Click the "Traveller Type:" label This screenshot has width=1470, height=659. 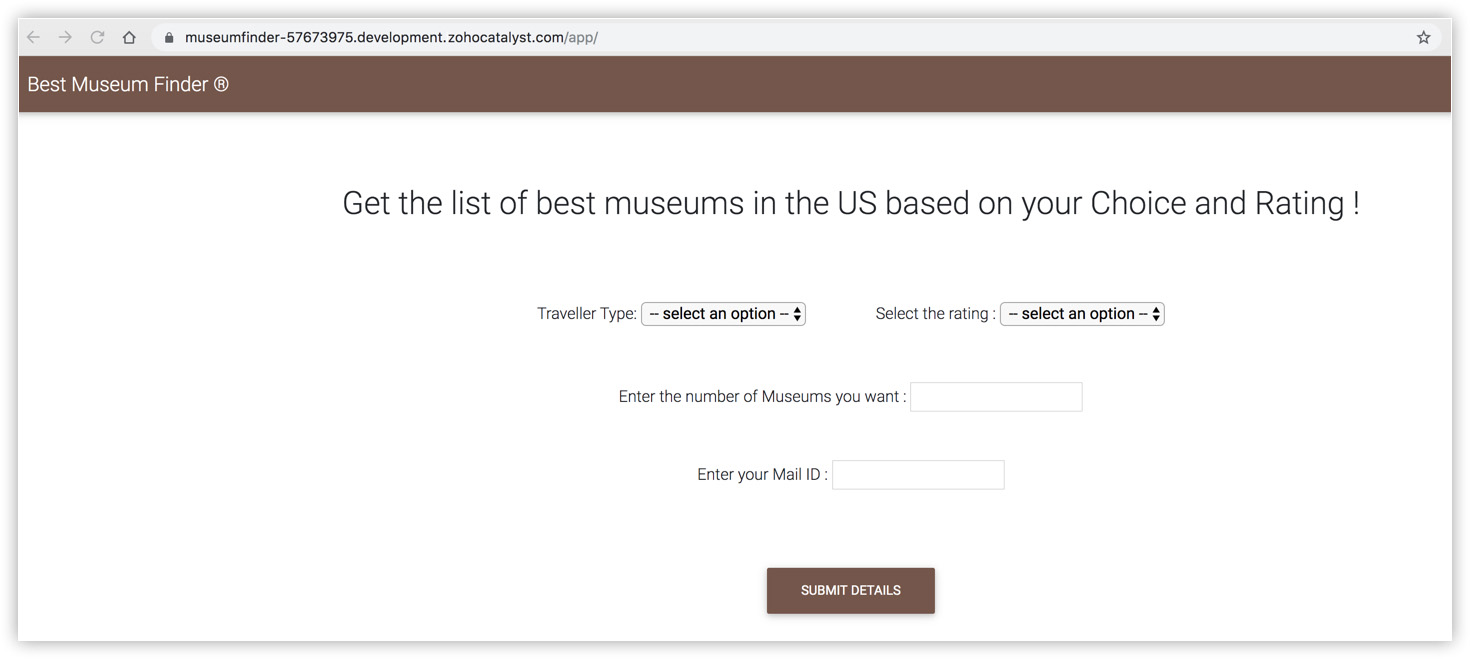[586, 314]
